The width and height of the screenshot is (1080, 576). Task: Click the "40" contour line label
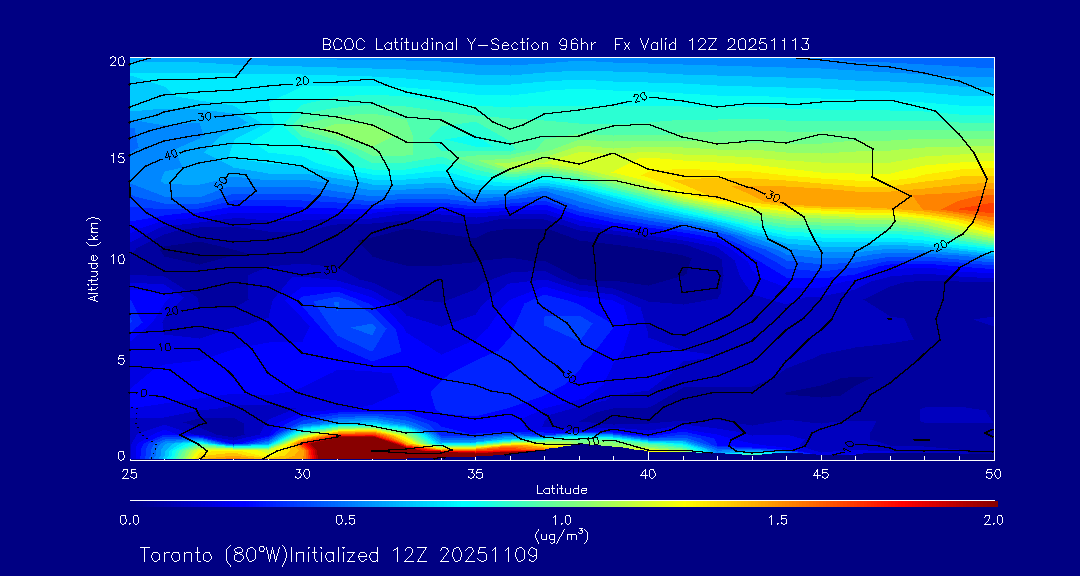(x=172, y=154)
